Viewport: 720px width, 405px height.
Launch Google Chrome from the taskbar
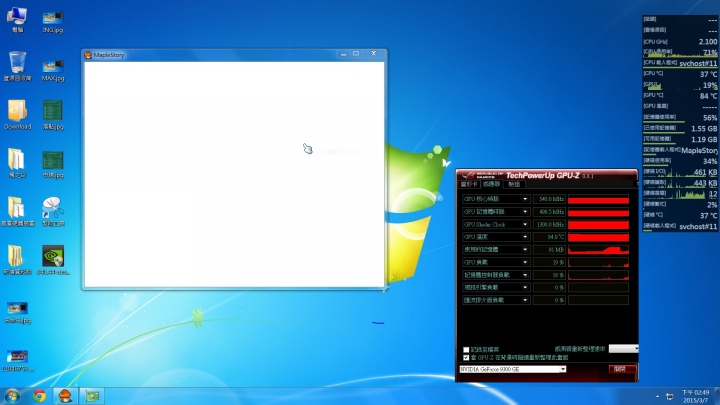(x=39, y=396)
